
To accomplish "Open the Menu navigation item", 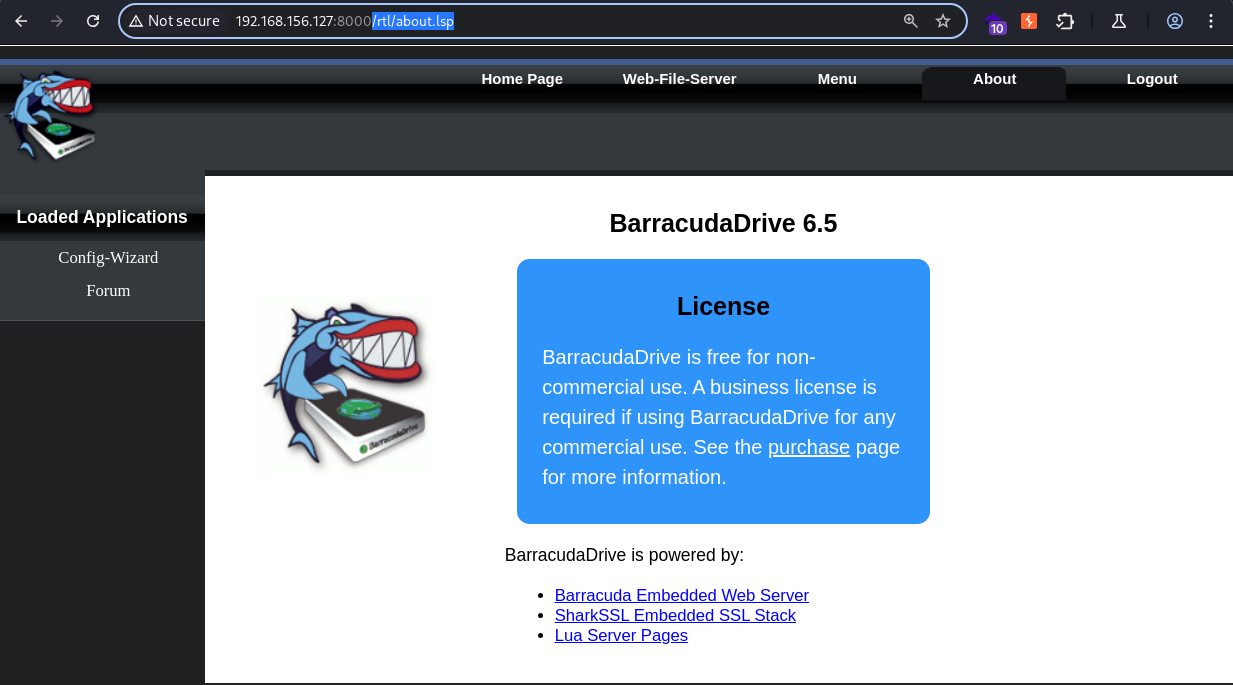I will [837, 79].
